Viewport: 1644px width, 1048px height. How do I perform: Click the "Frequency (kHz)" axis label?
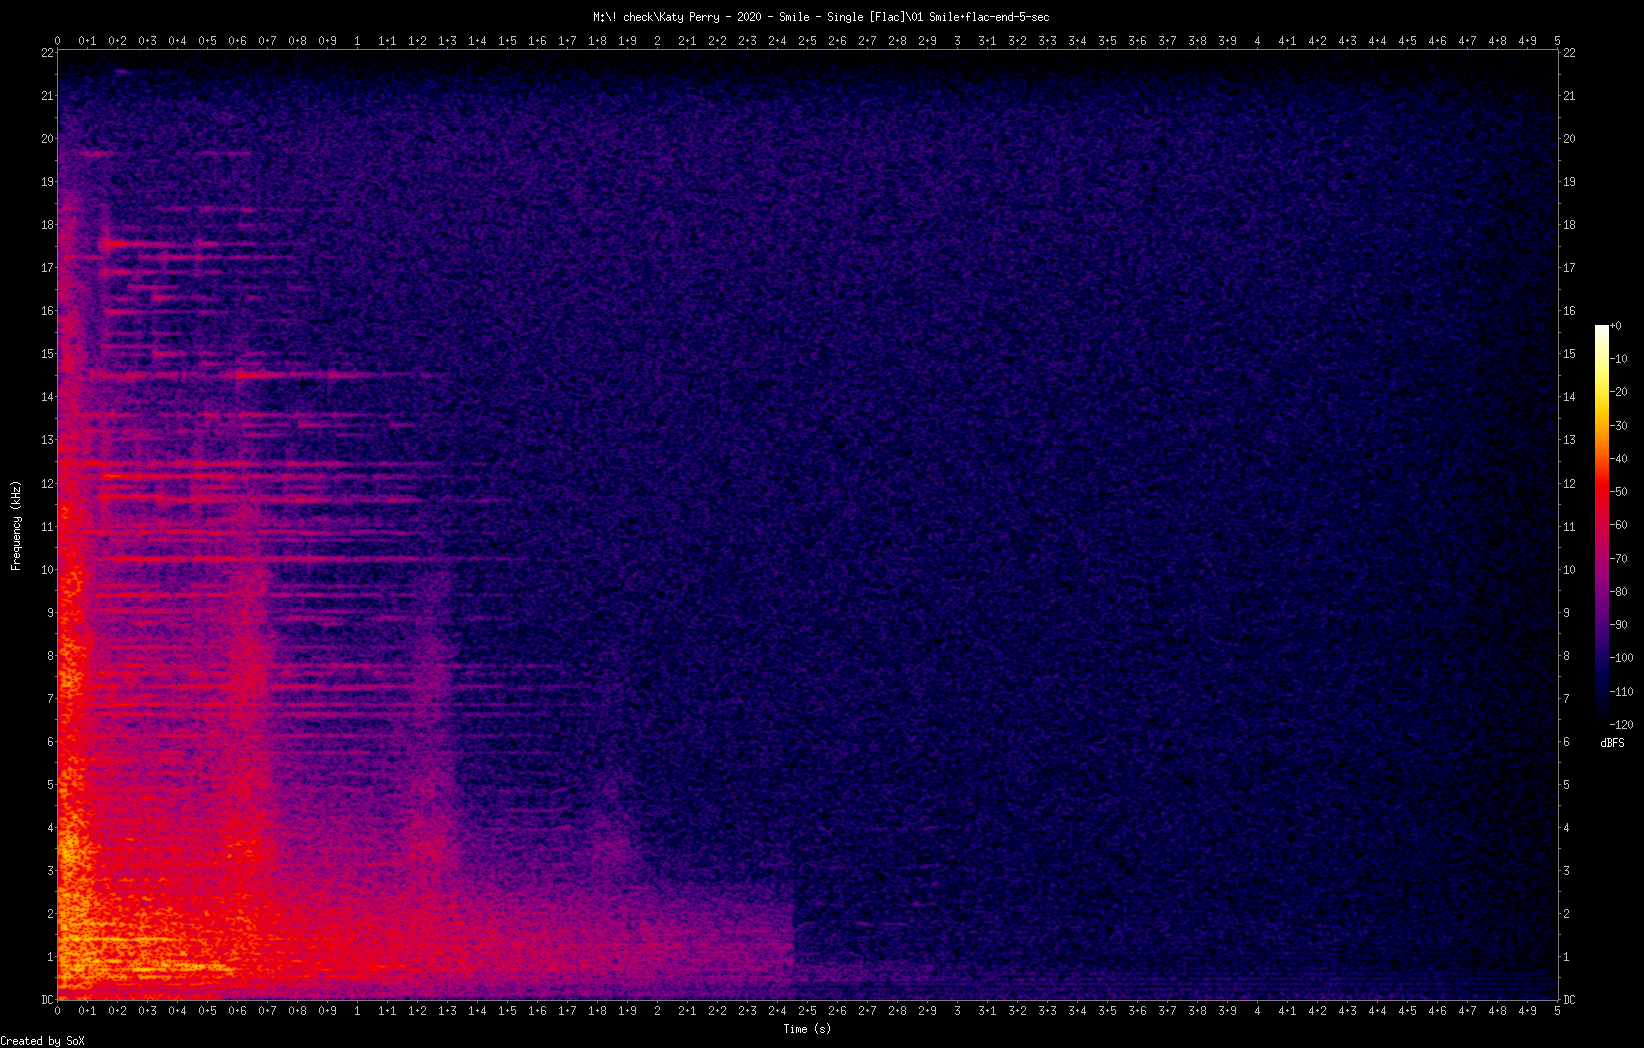click(x=16, y=526)
